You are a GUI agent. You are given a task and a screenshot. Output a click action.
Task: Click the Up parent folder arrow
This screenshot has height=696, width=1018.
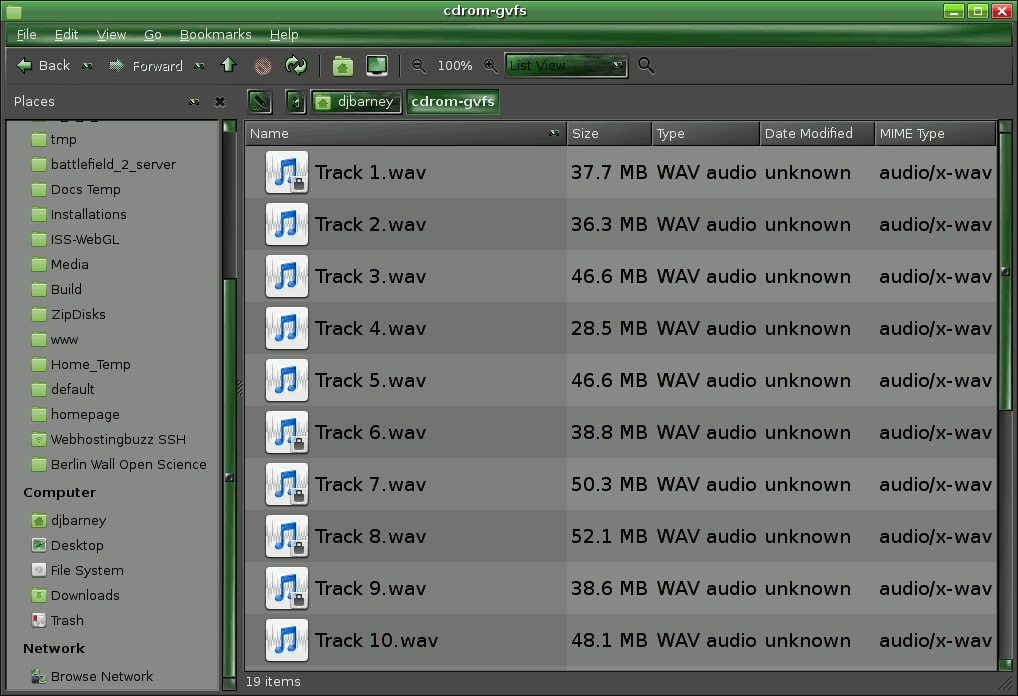tap(228, 66)
